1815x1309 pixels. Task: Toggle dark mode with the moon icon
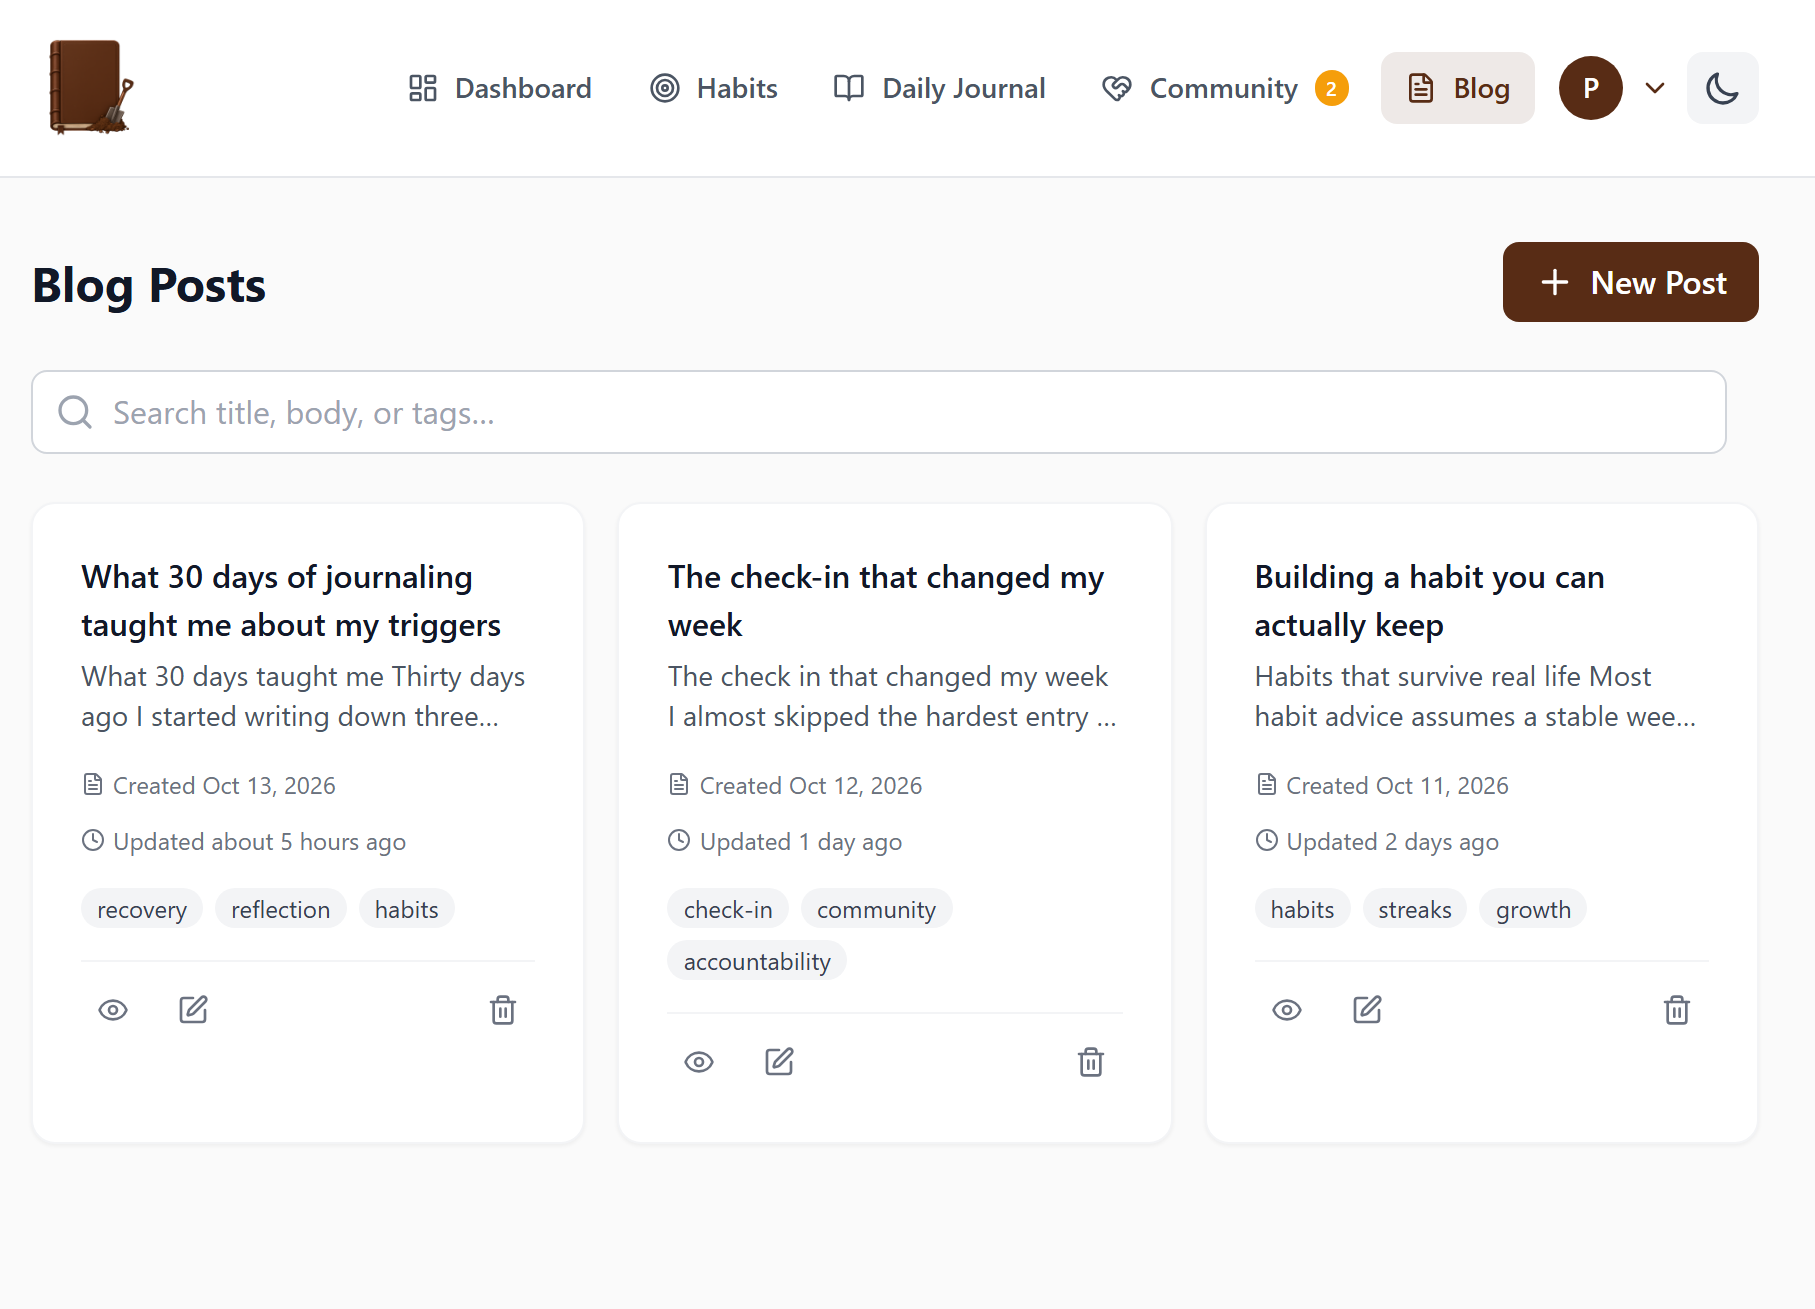click(x=1722, y=88)
